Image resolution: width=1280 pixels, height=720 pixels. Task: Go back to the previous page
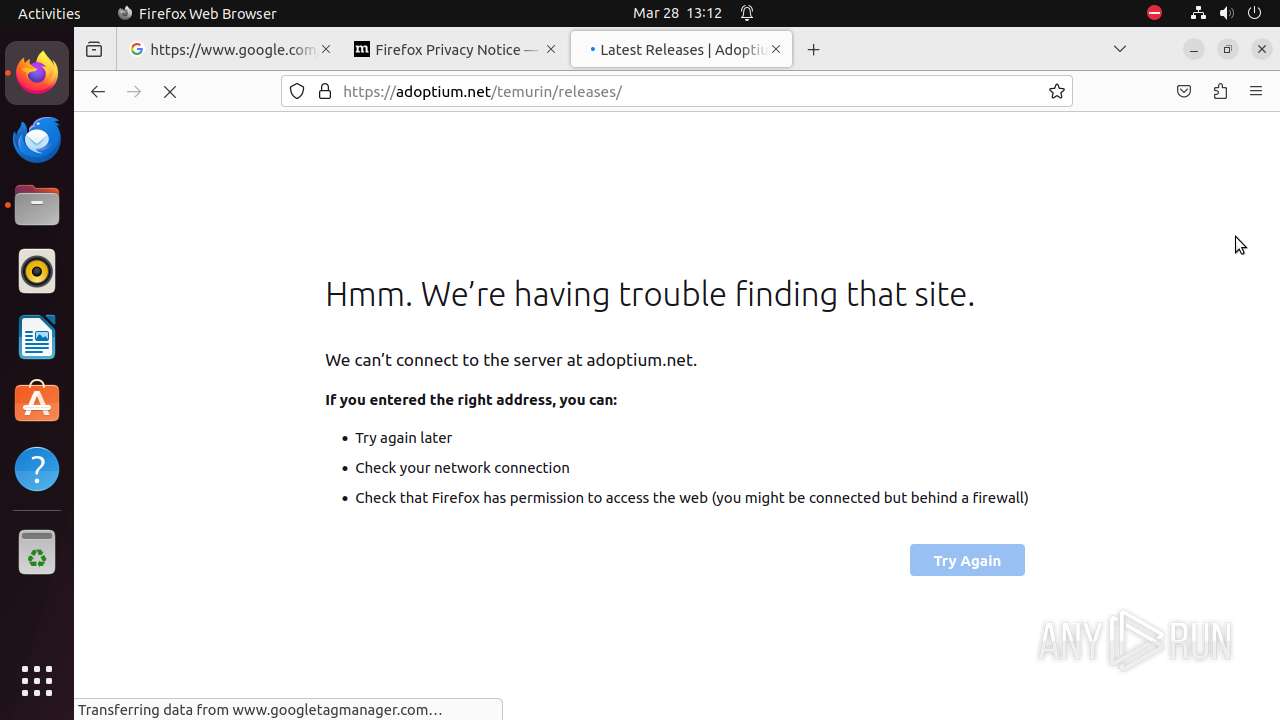(x=97, y=91)
